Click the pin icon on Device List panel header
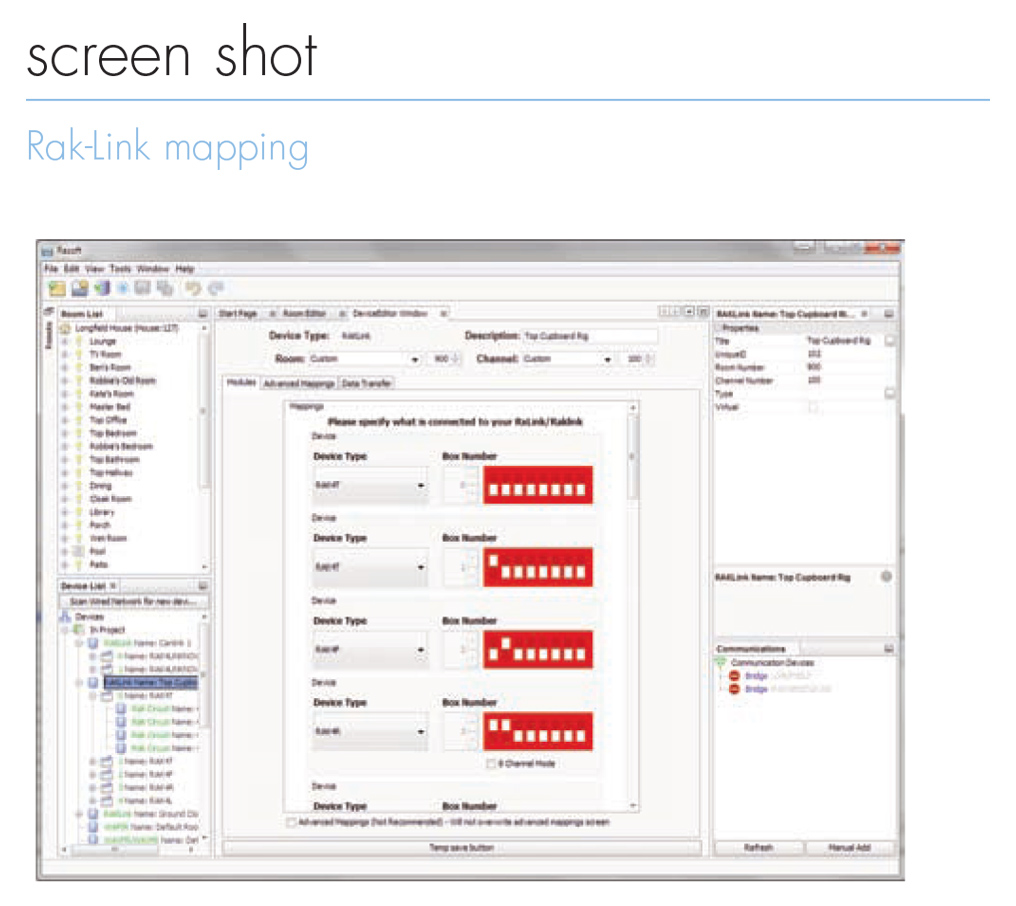The image size is (1016, 906). pos(203,586)
